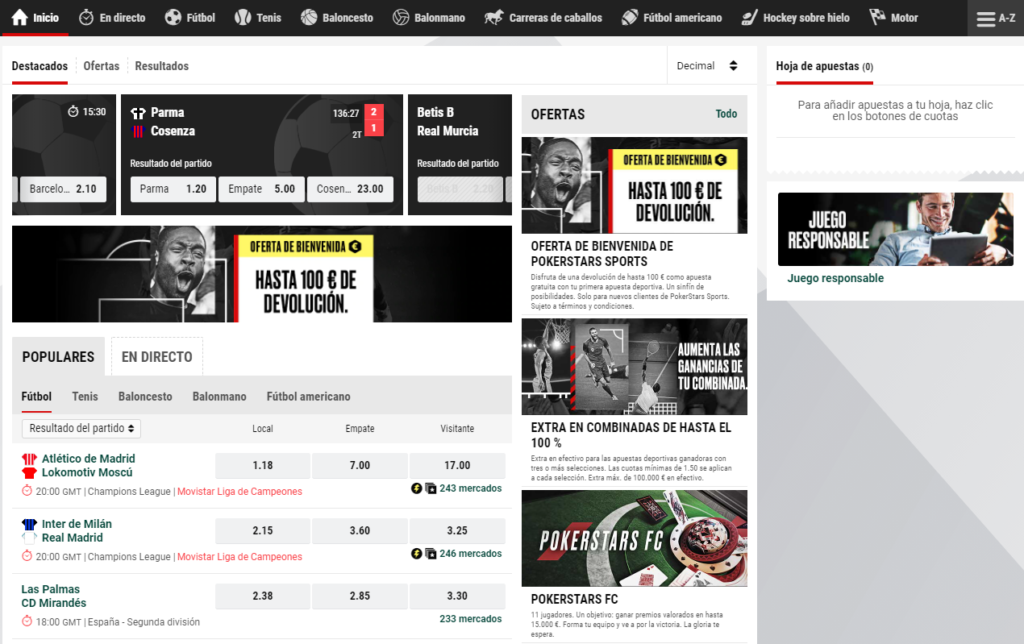
Task: Click the Inter de Milán shirt icon
Action: click(29, 524)
